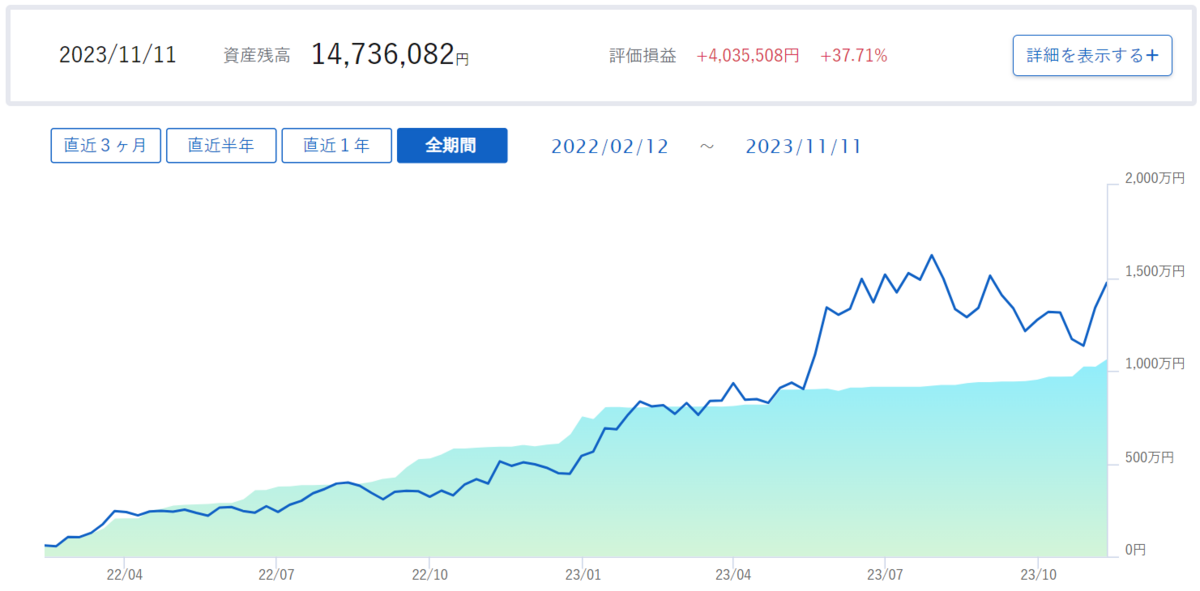This screenshot has height=591, width=1200.
Task: Click the 23/10 x-axis label
Action: click(x=1038, y=575)
